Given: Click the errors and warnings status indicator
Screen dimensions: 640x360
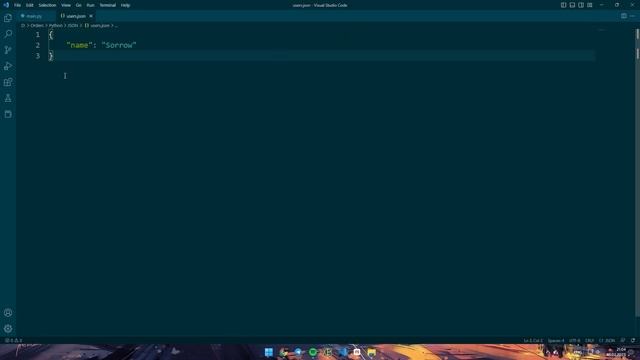Looking at the screenshot, I should click(x=13, y=340).
